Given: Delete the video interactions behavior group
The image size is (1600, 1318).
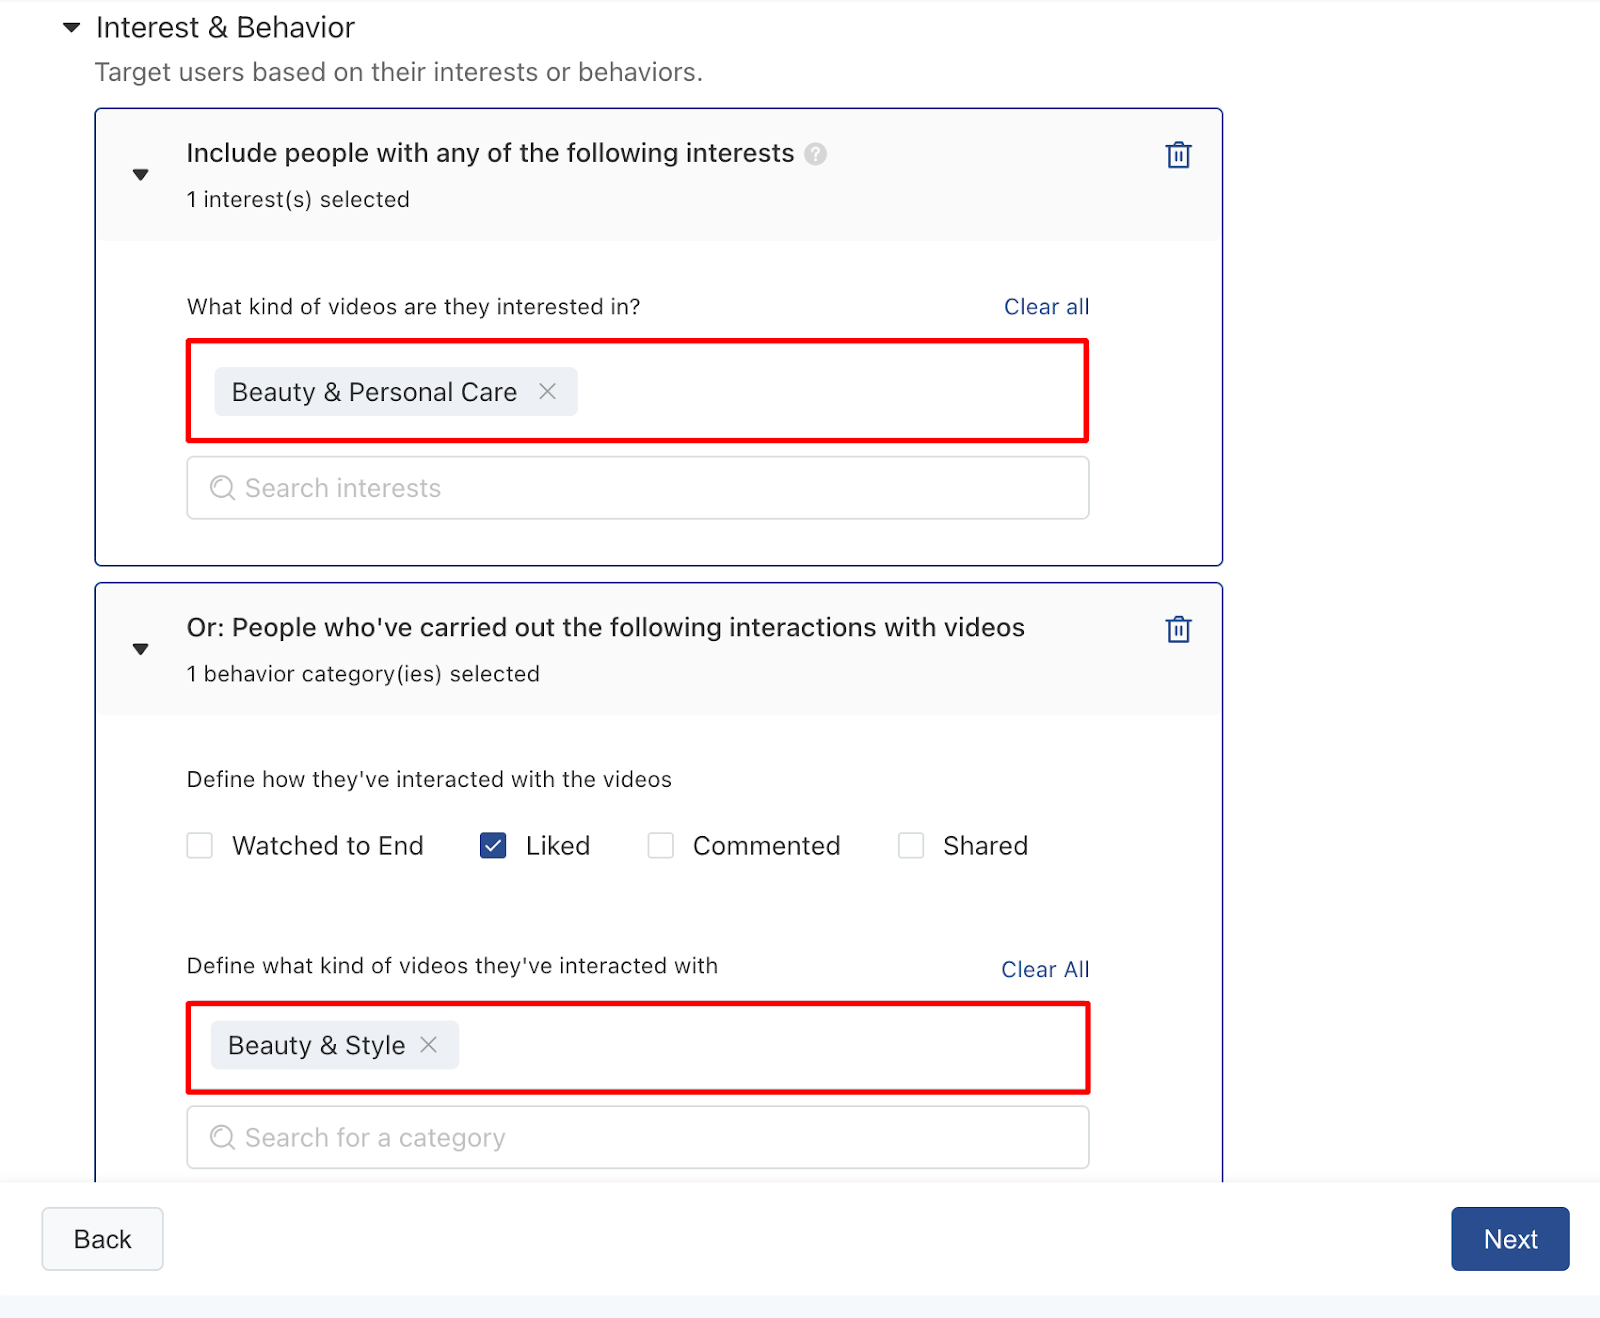Looking at the screenshot, I should (x=1178, y=629).
